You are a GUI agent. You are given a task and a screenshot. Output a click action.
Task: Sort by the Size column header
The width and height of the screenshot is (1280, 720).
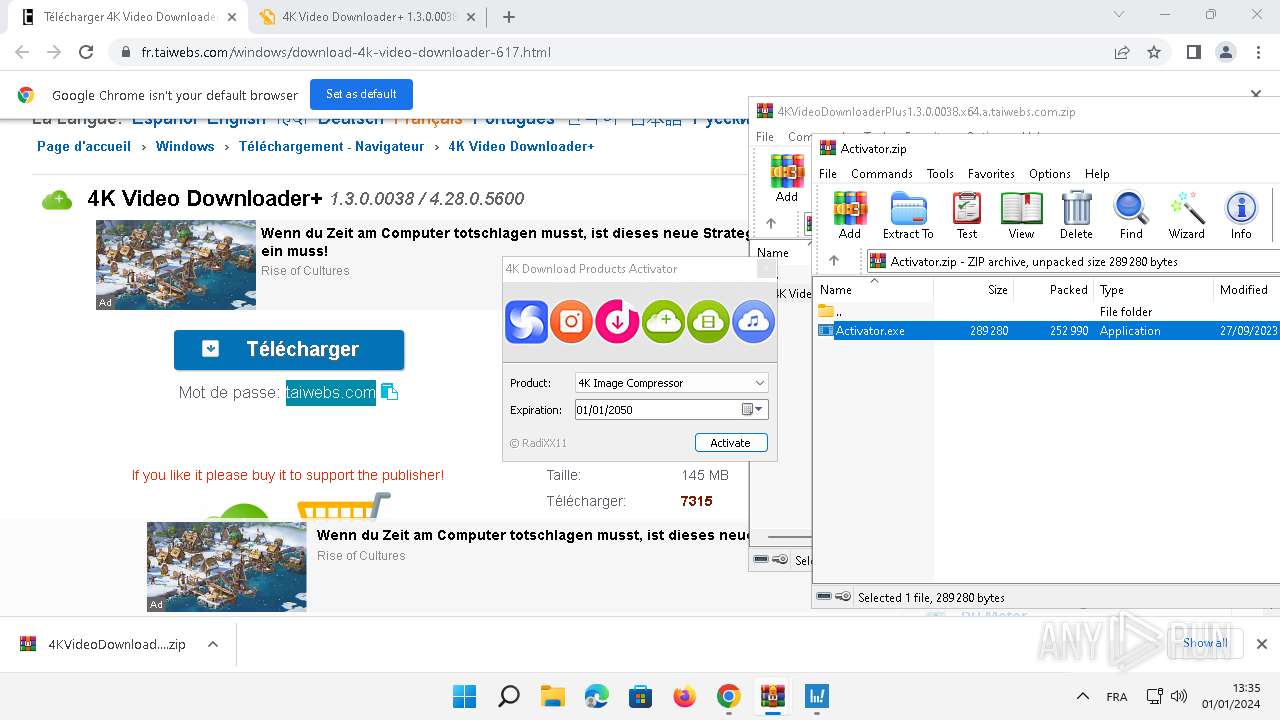coord(974,290)
